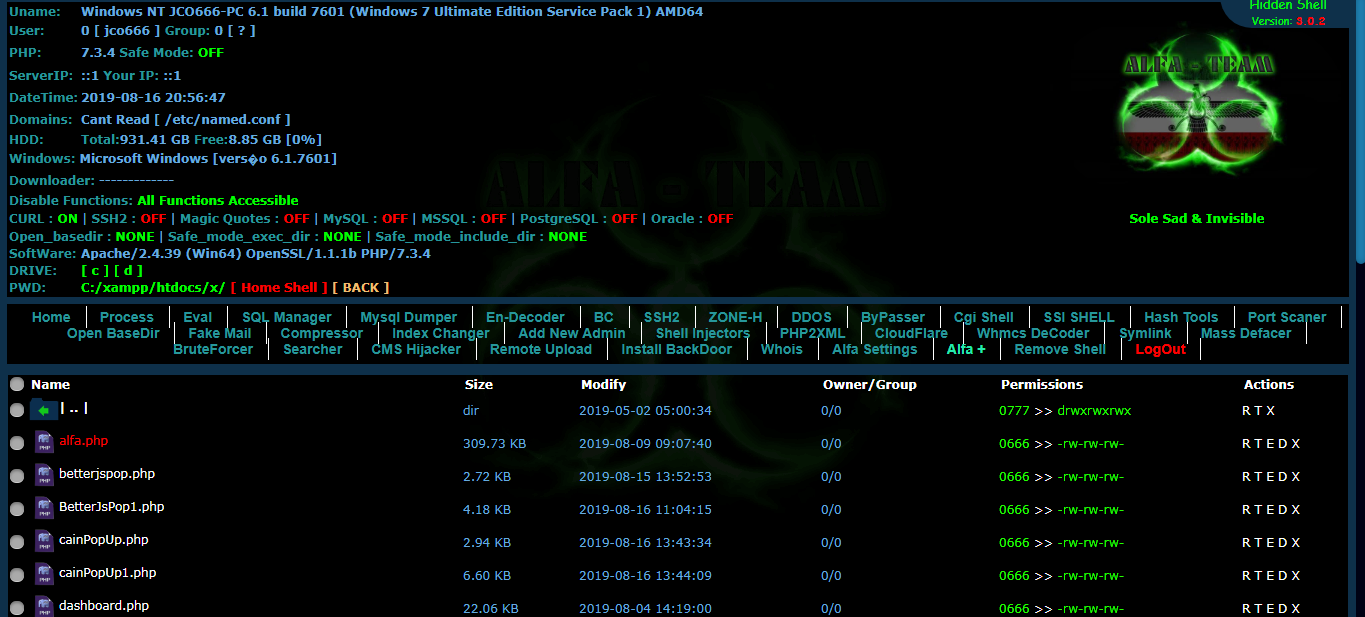The height and width of the screenshot is (617, 1365).
Task: Click the red LogOut menu item
Action: tap(1160, 349)
